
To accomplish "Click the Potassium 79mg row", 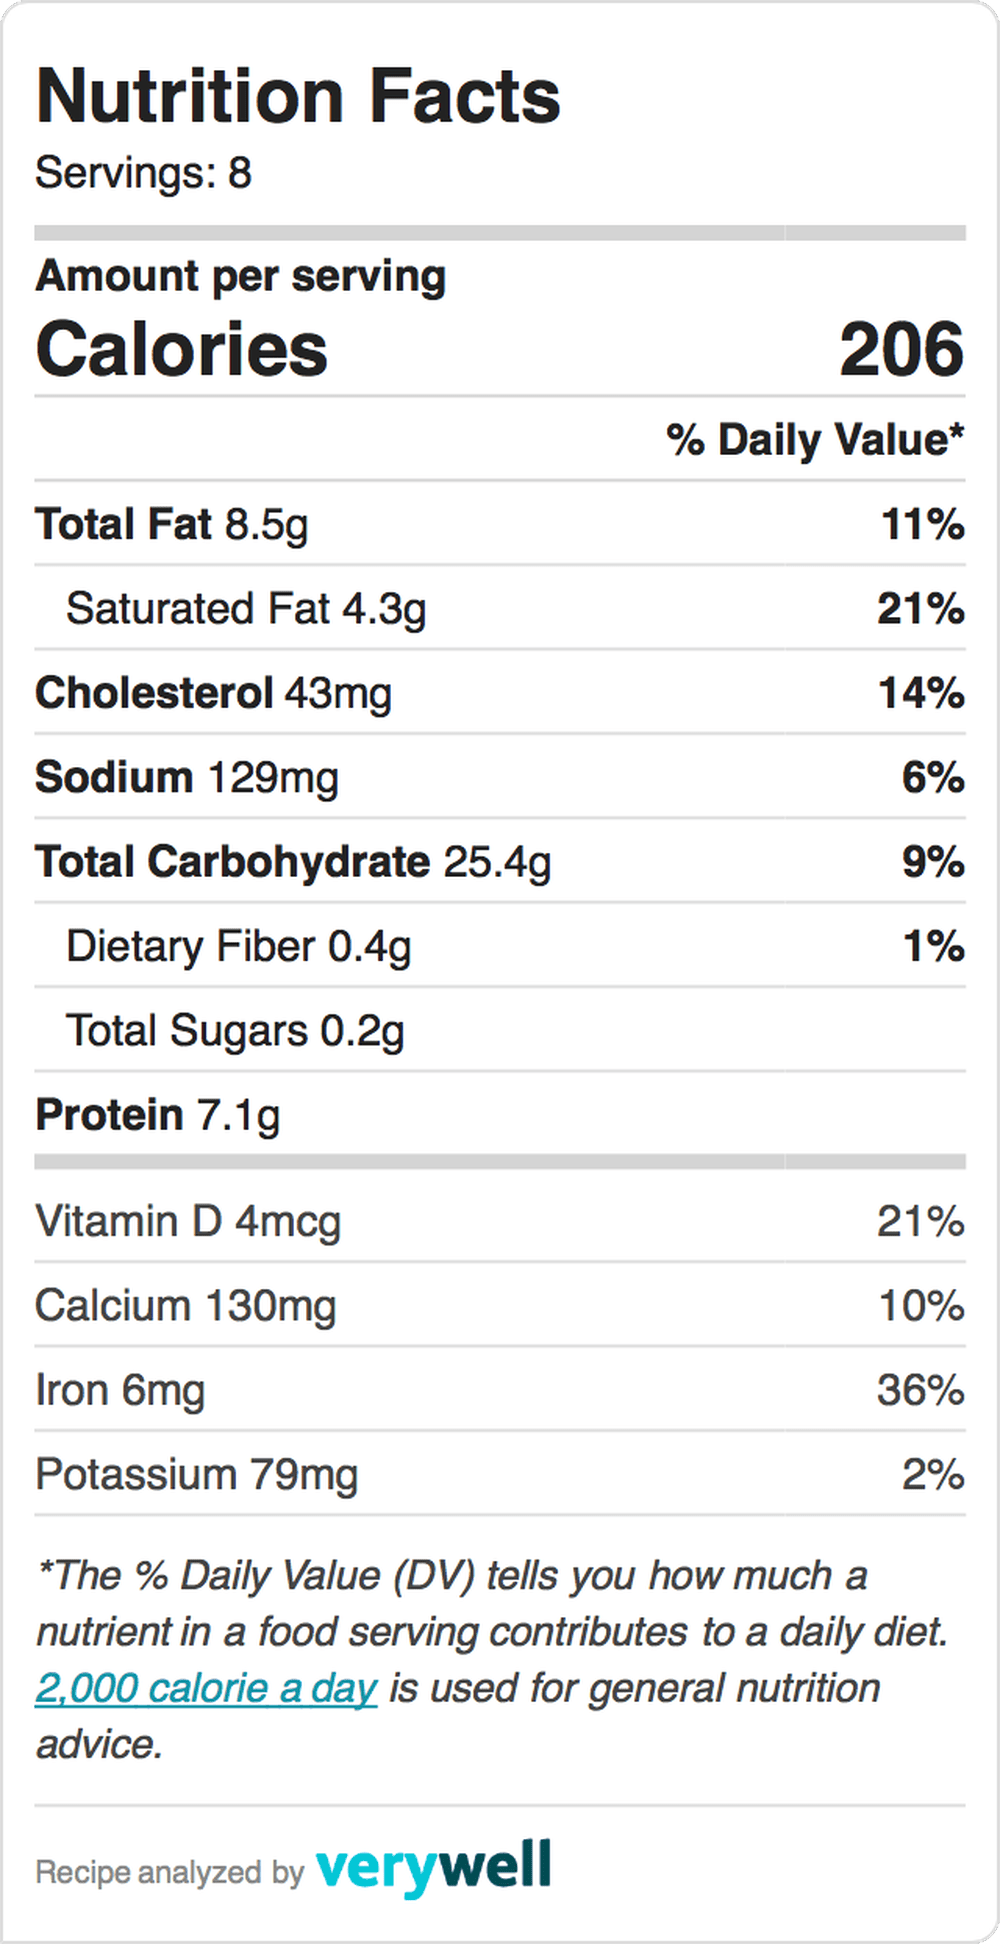I will point(500,1474).
